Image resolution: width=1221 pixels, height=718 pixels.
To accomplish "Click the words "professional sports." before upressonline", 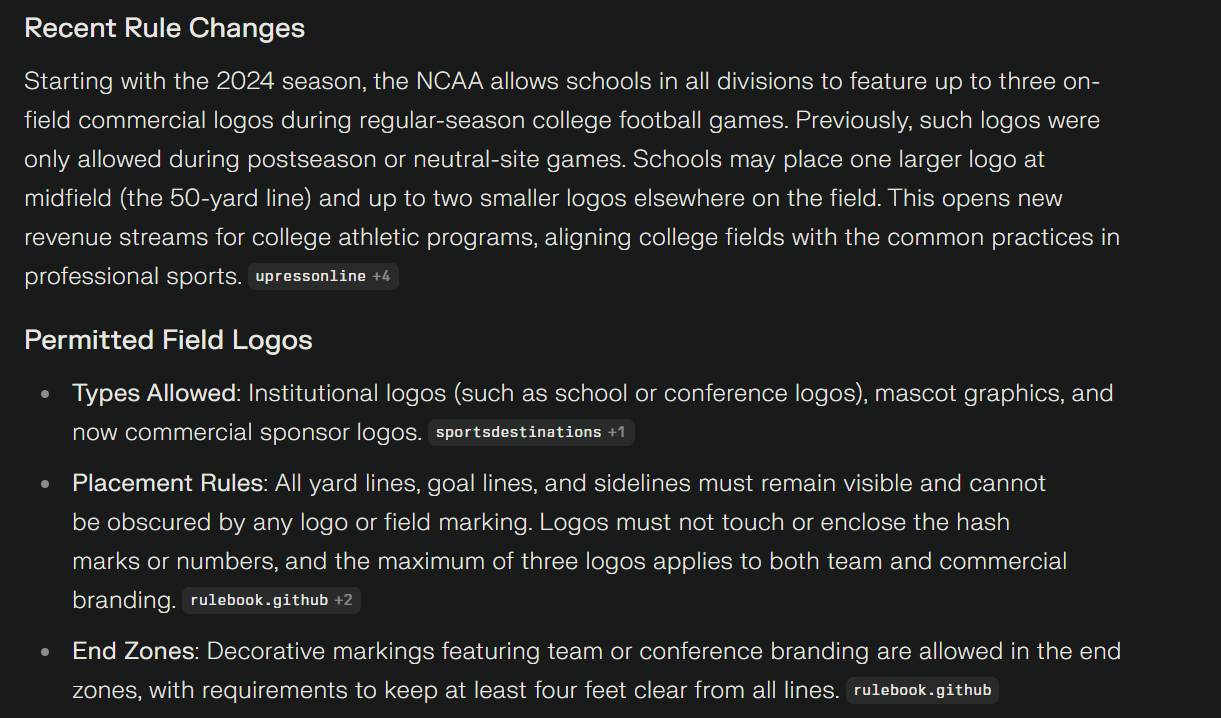I will pos(133,276).
